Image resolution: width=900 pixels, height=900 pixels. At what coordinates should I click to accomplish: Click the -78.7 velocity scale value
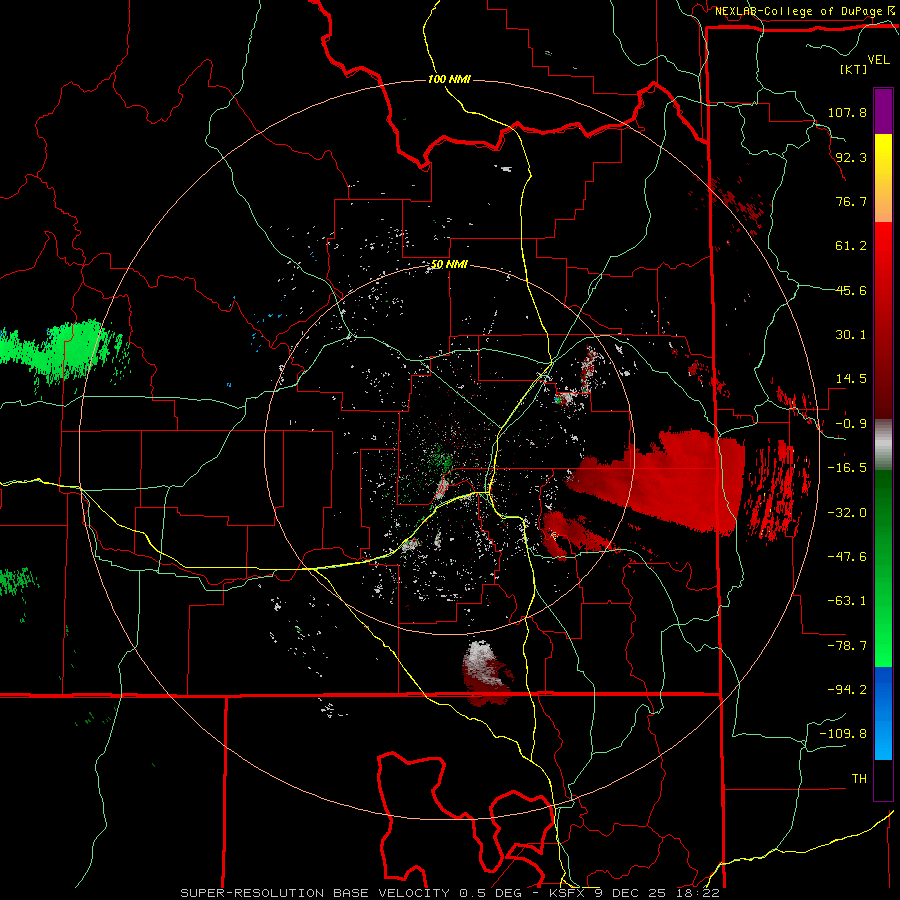tap(847, 646)
